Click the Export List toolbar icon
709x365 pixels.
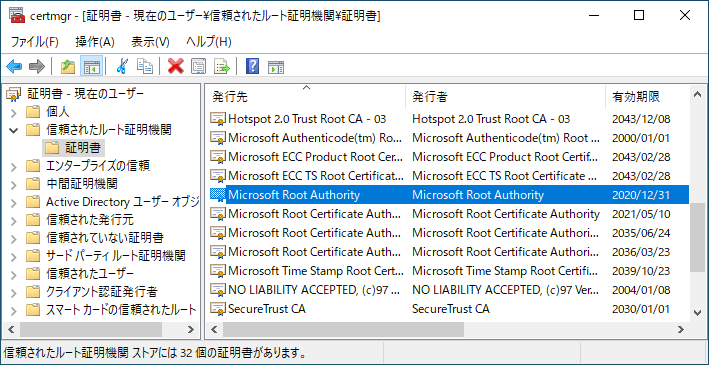coord(222,67)
